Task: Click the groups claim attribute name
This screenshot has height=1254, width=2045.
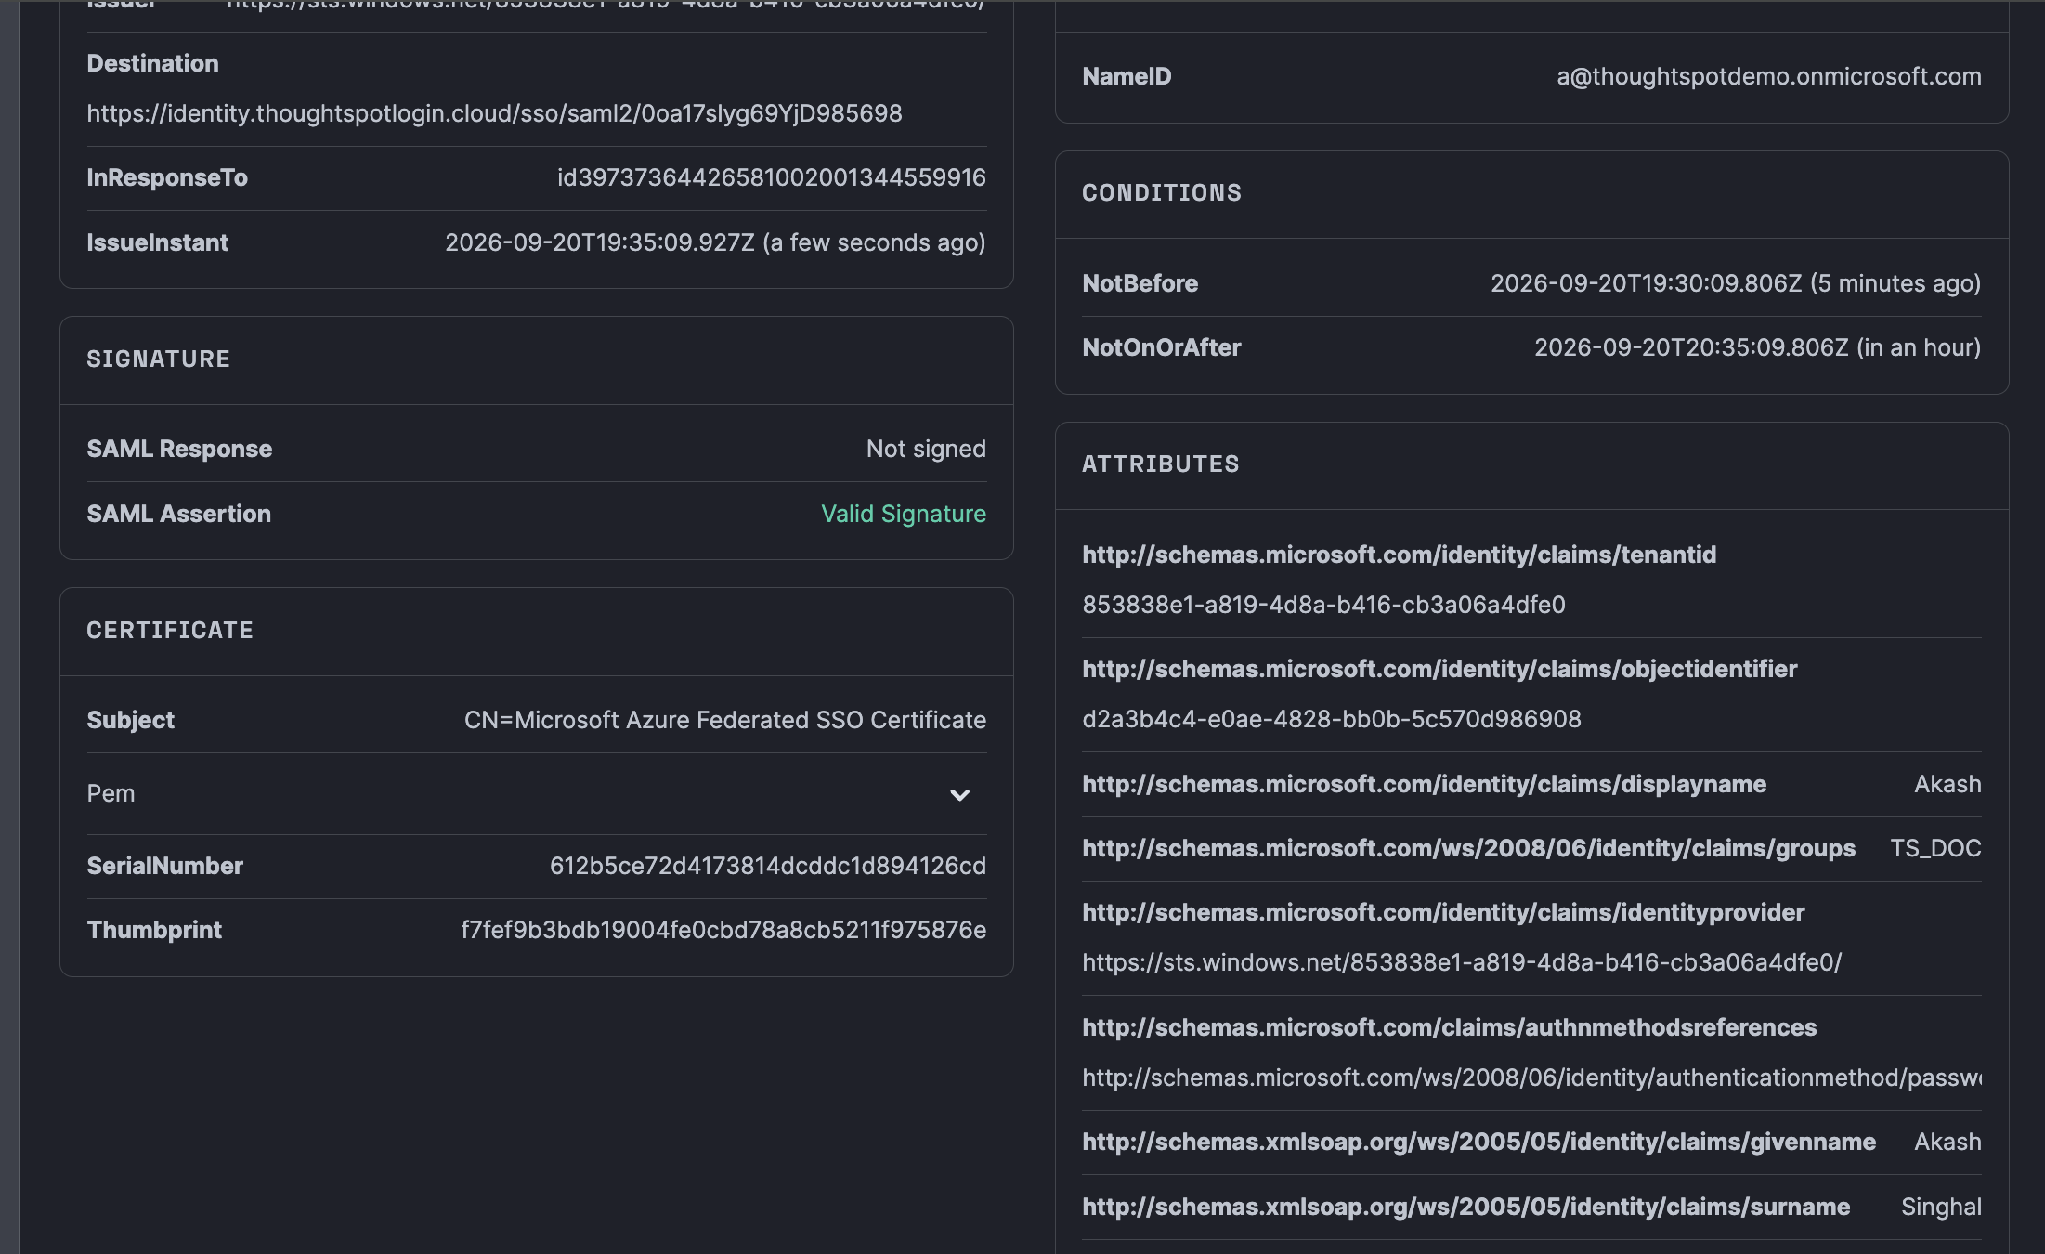Action: pyautogui.click(x=1469, y=848)
